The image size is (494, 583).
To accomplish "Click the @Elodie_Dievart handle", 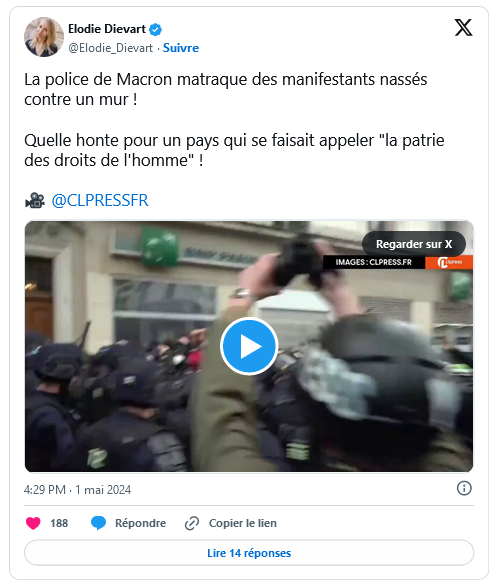I will 110,48.
